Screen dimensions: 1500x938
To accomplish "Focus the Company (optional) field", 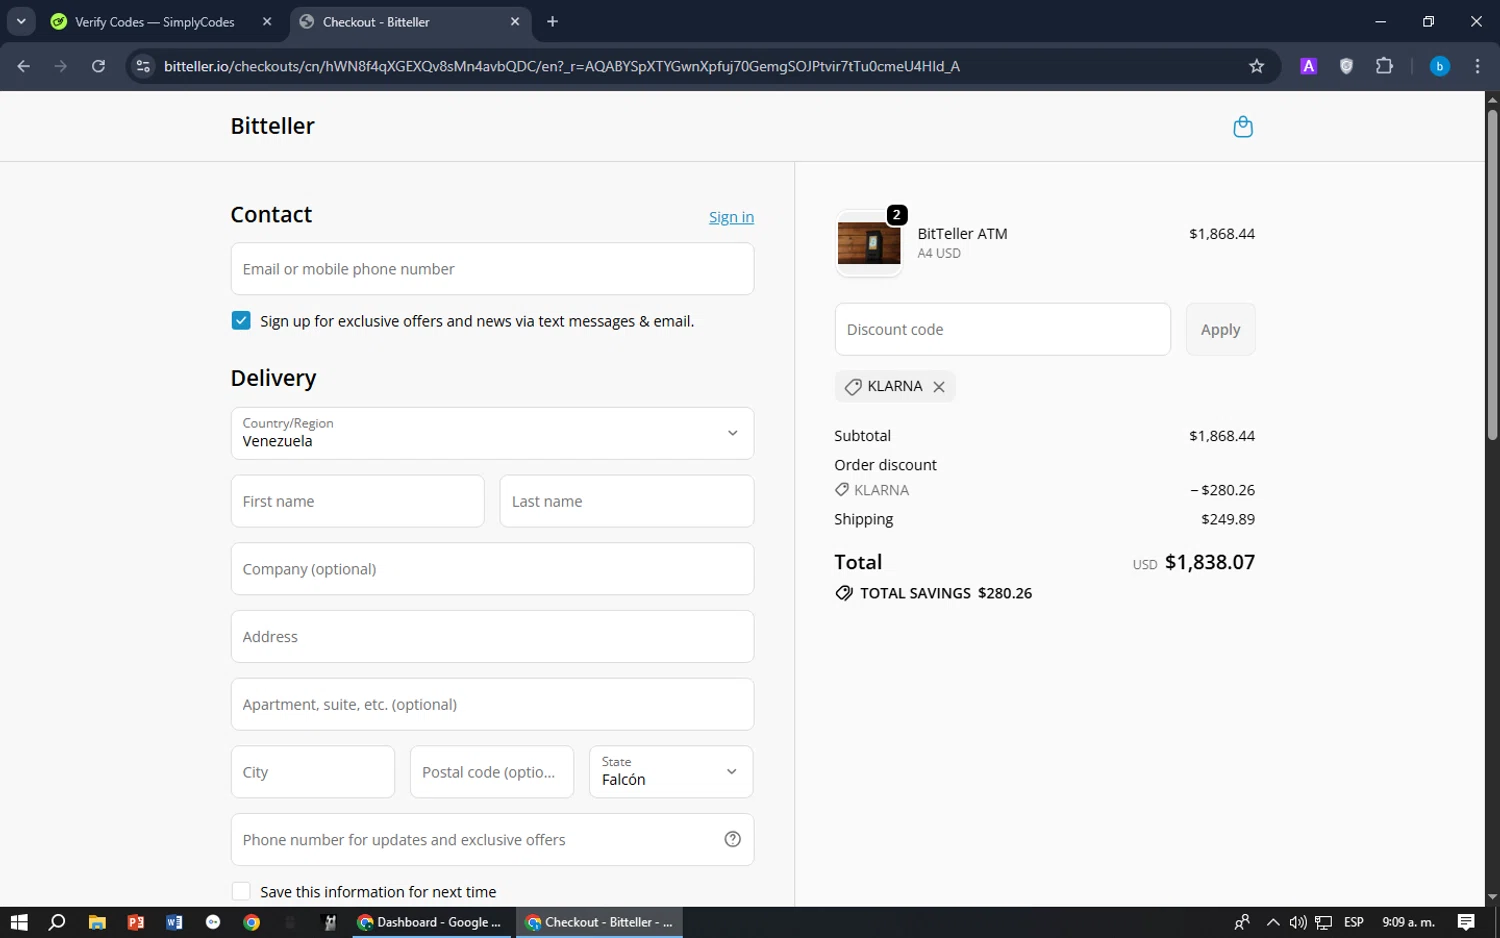I will (x=492, y=569).
